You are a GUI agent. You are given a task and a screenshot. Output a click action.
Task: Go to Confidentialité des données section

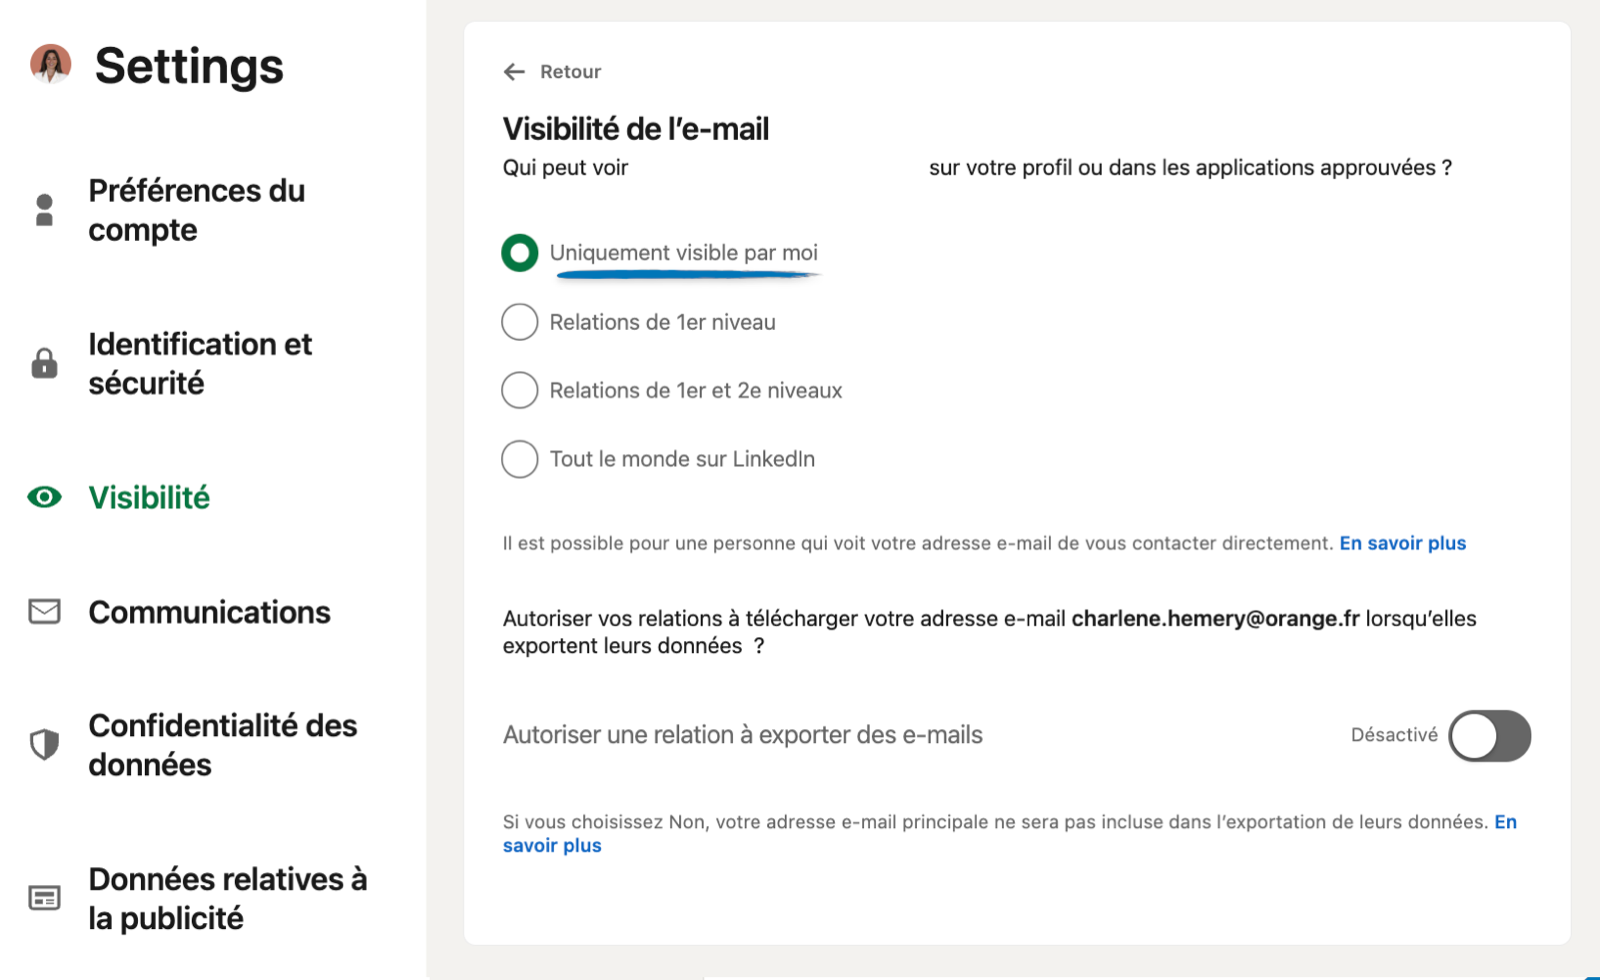coord(222,745)
